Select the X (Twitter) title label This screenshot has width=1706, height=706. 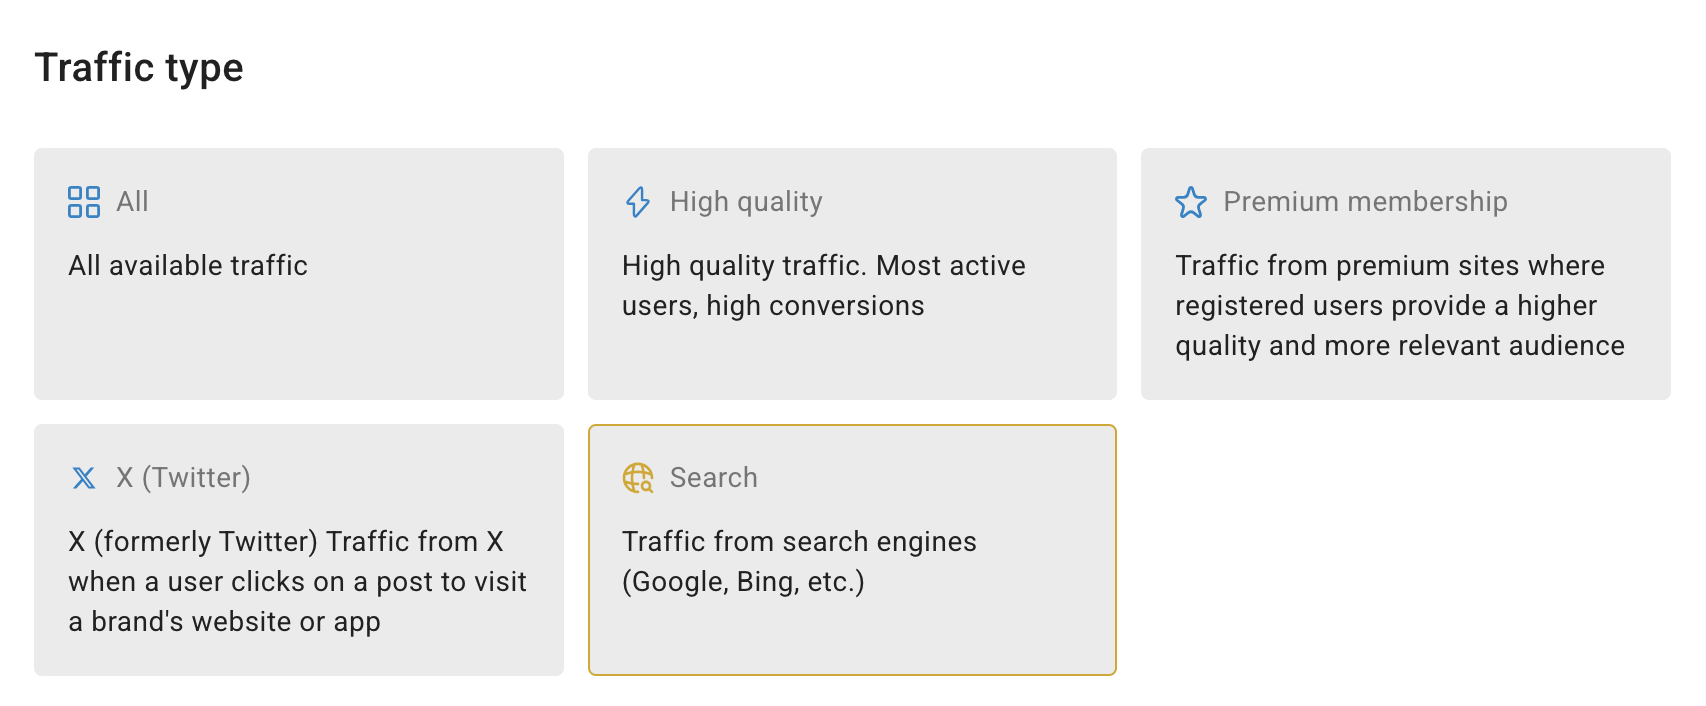click(183, 478)
